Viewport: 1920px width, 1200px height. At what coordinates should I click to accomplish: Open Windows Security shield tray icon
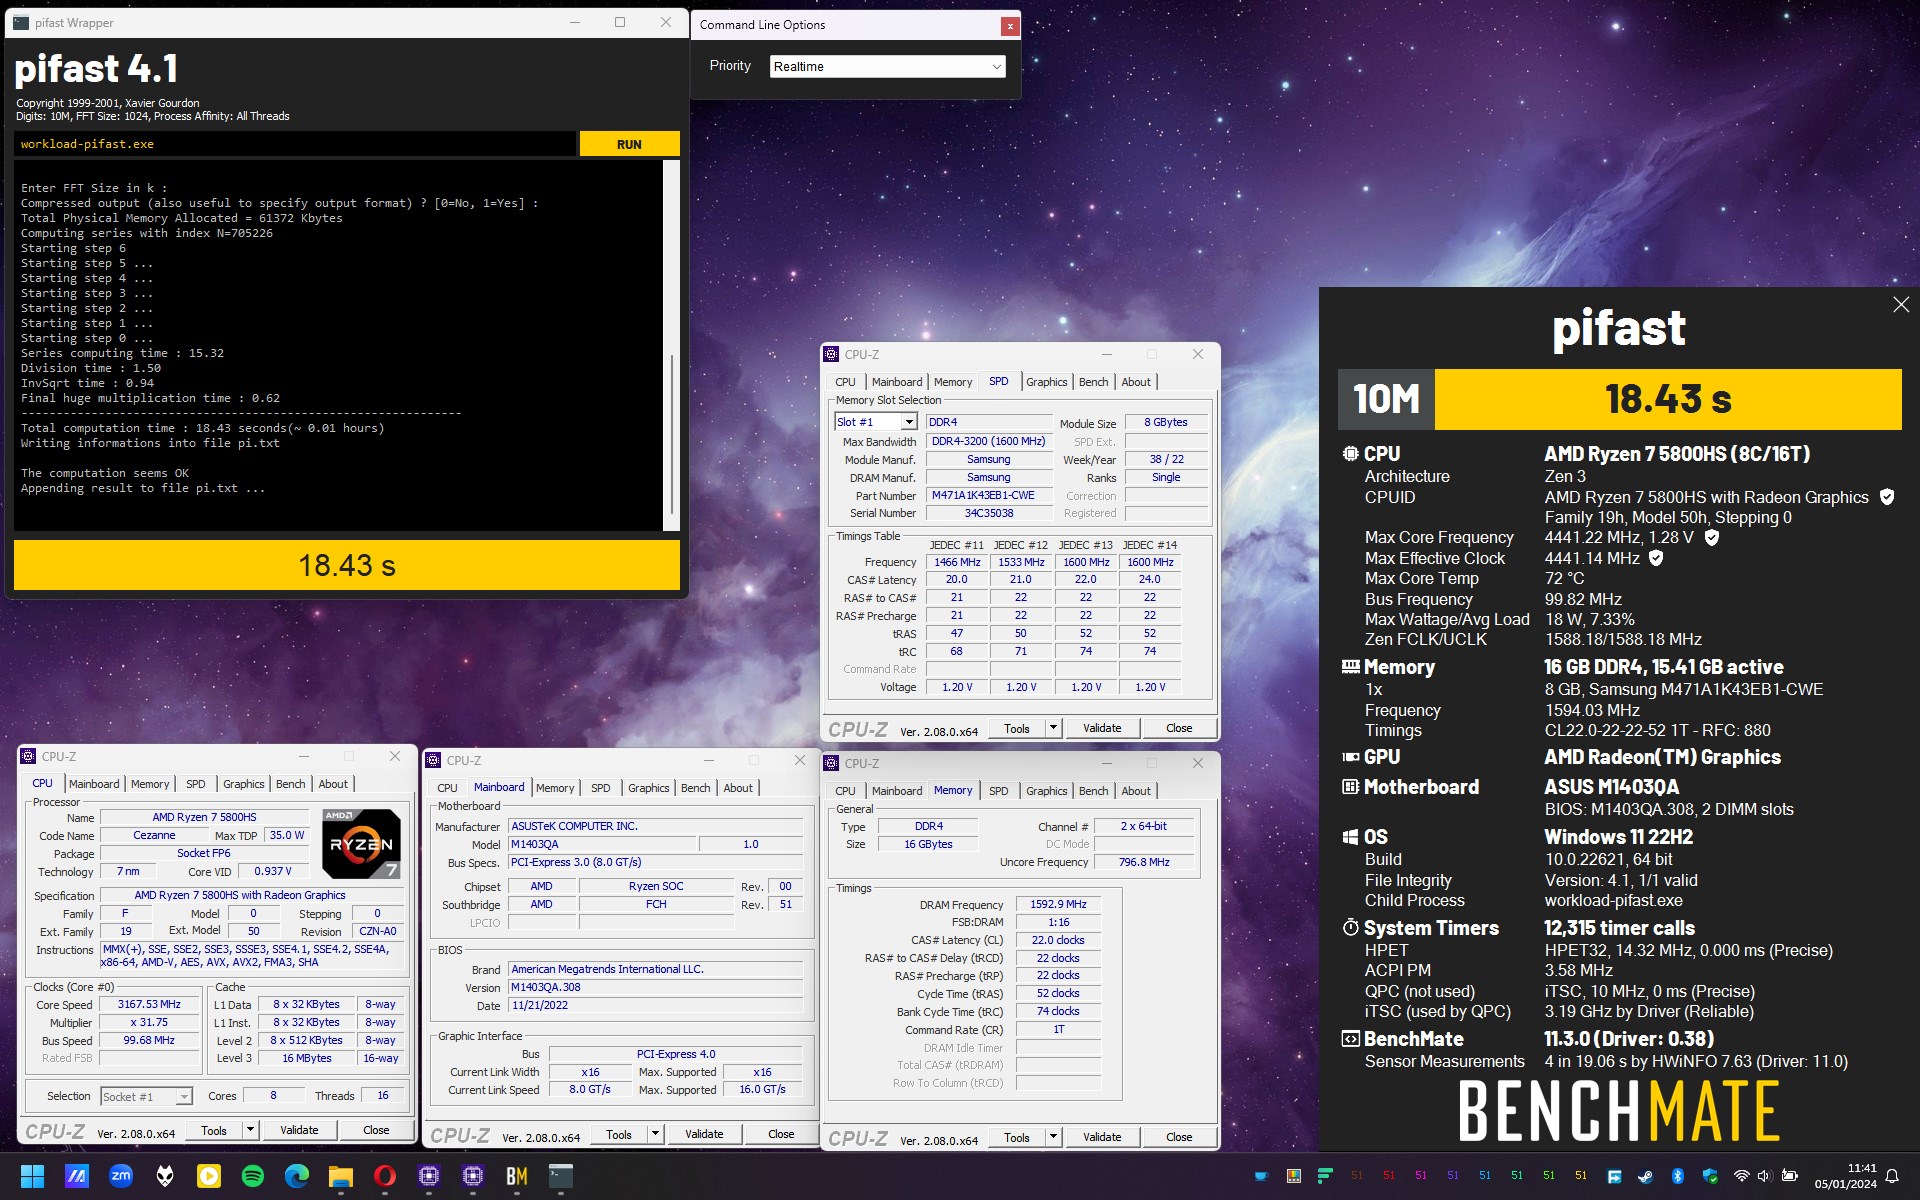tap(1710, 1176)
